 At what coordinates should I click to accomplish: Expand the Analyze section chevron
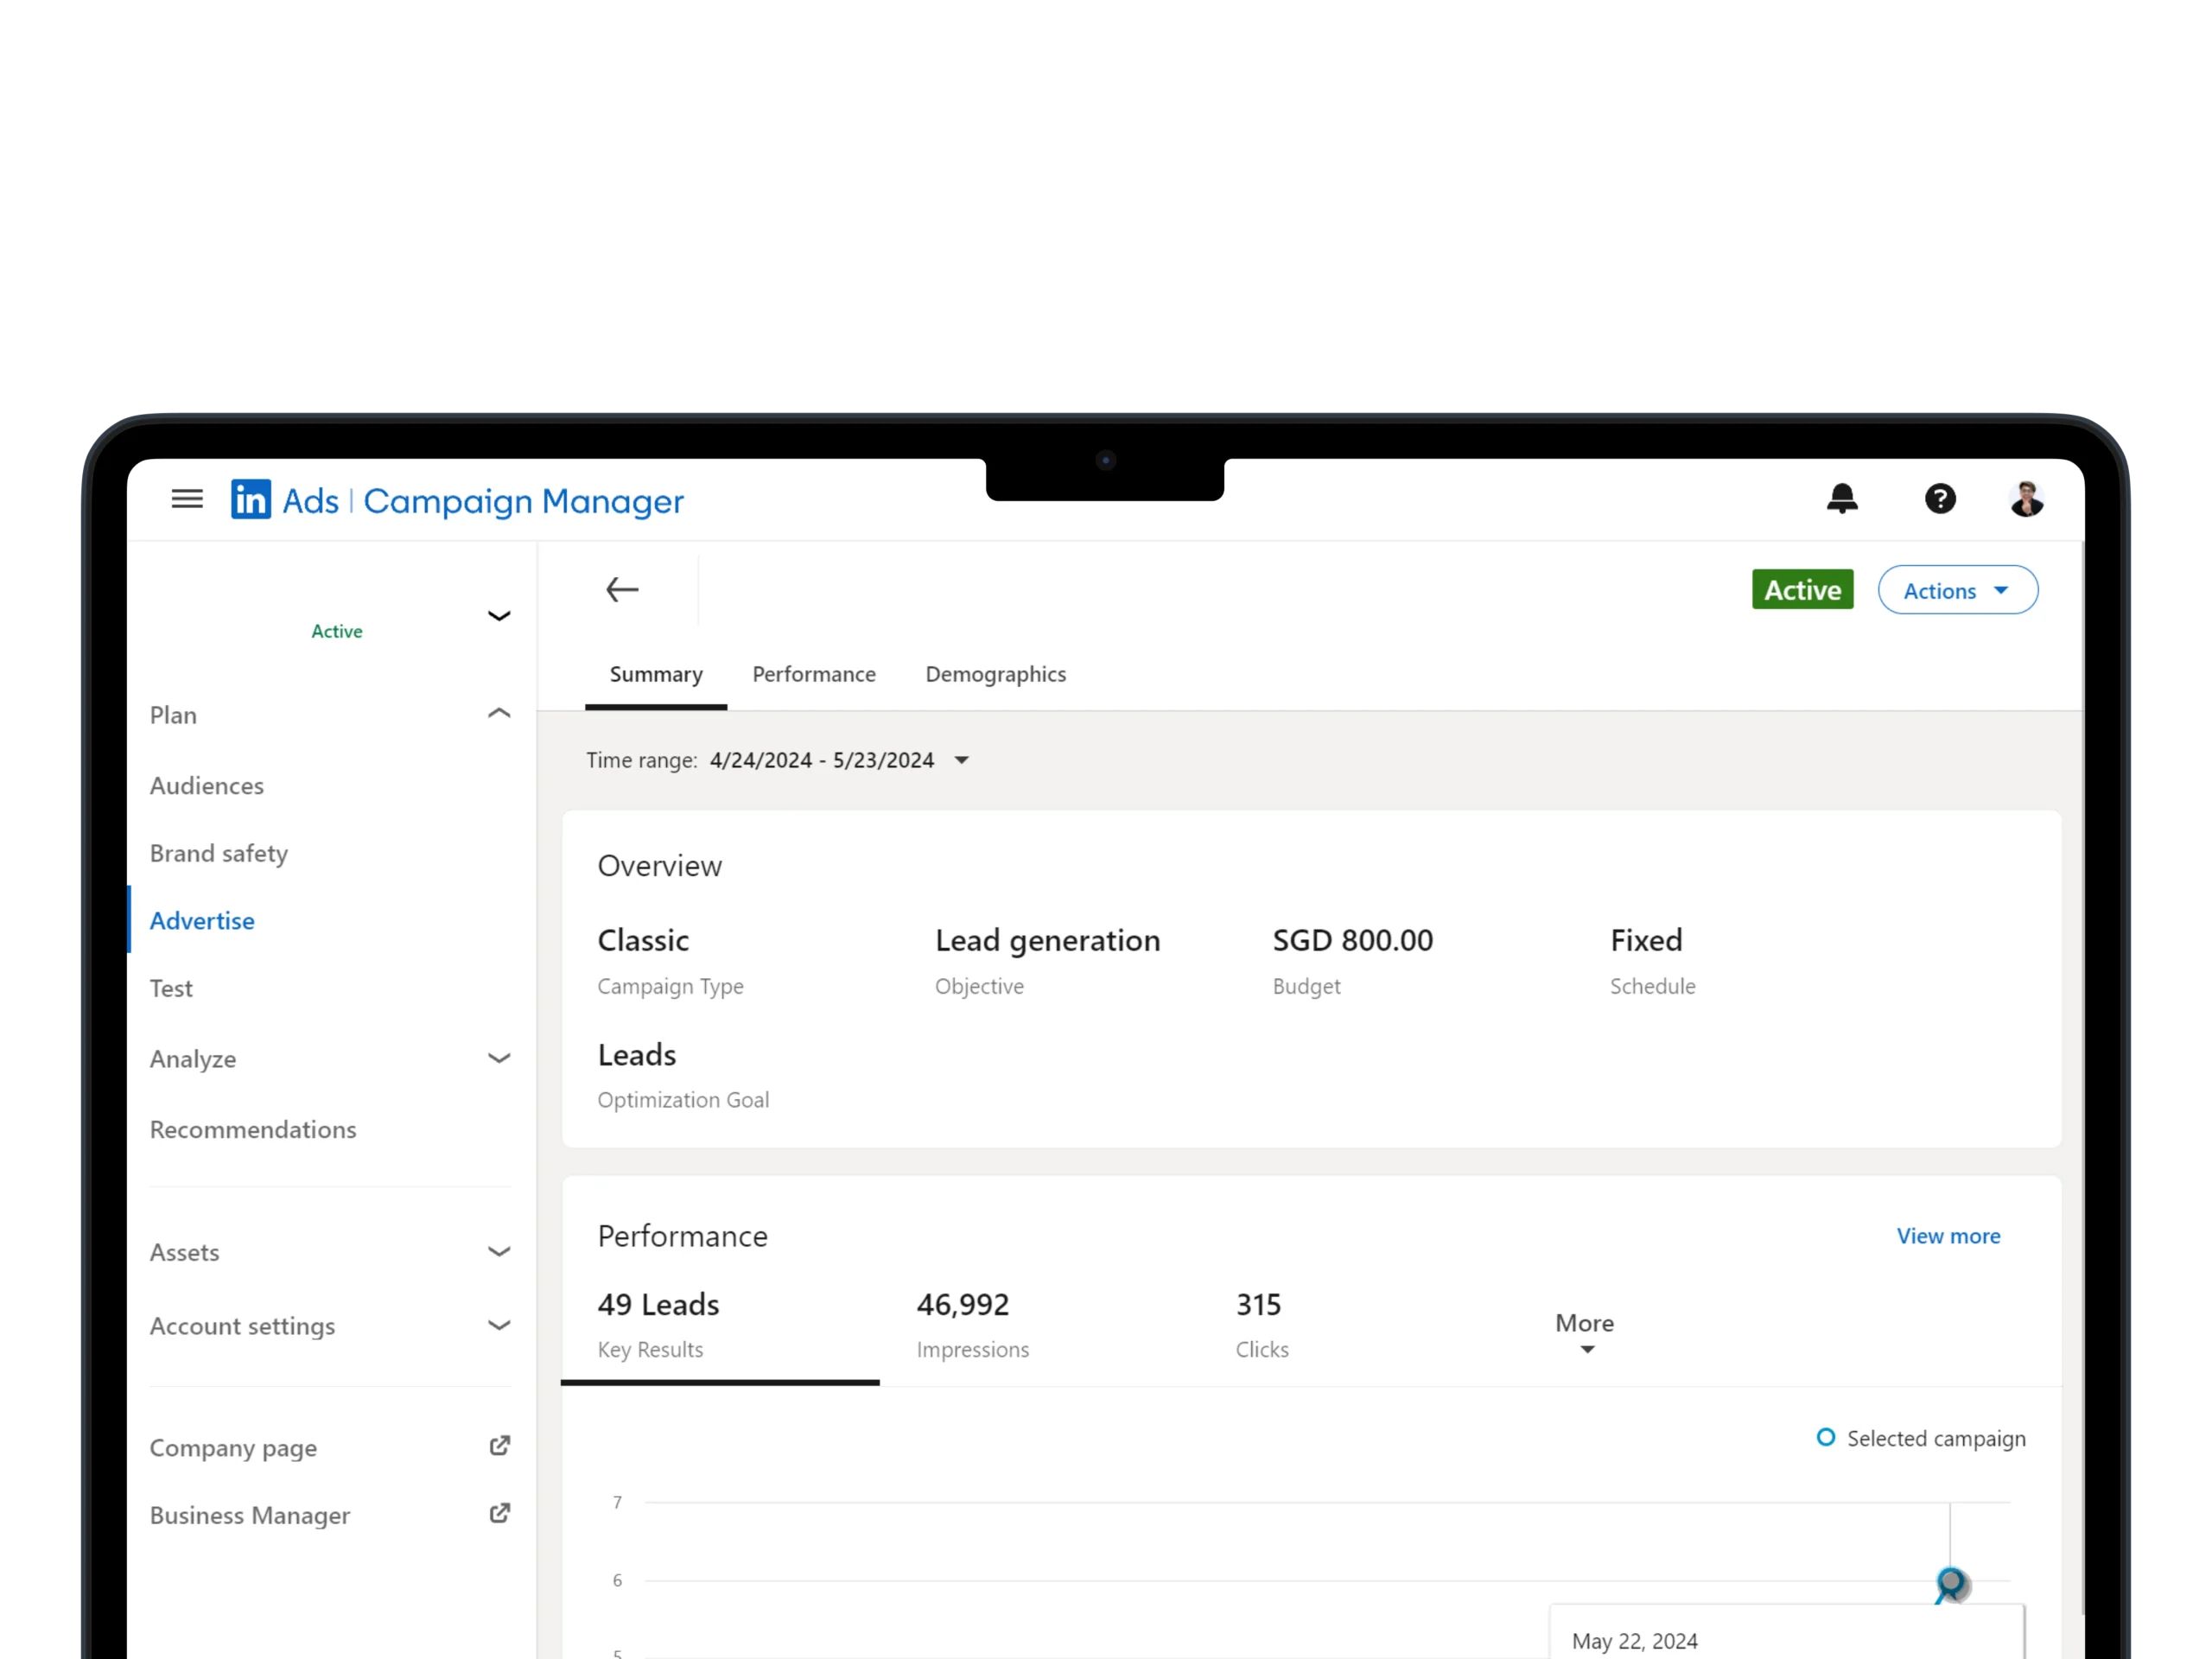click(x=499, y=1058)
